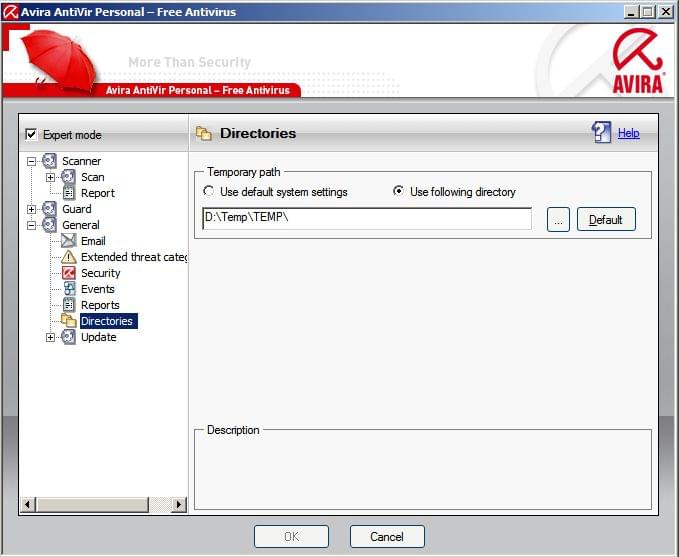Click the General gear icon
Screen dimensions: 679x557
tap(49, 225)
